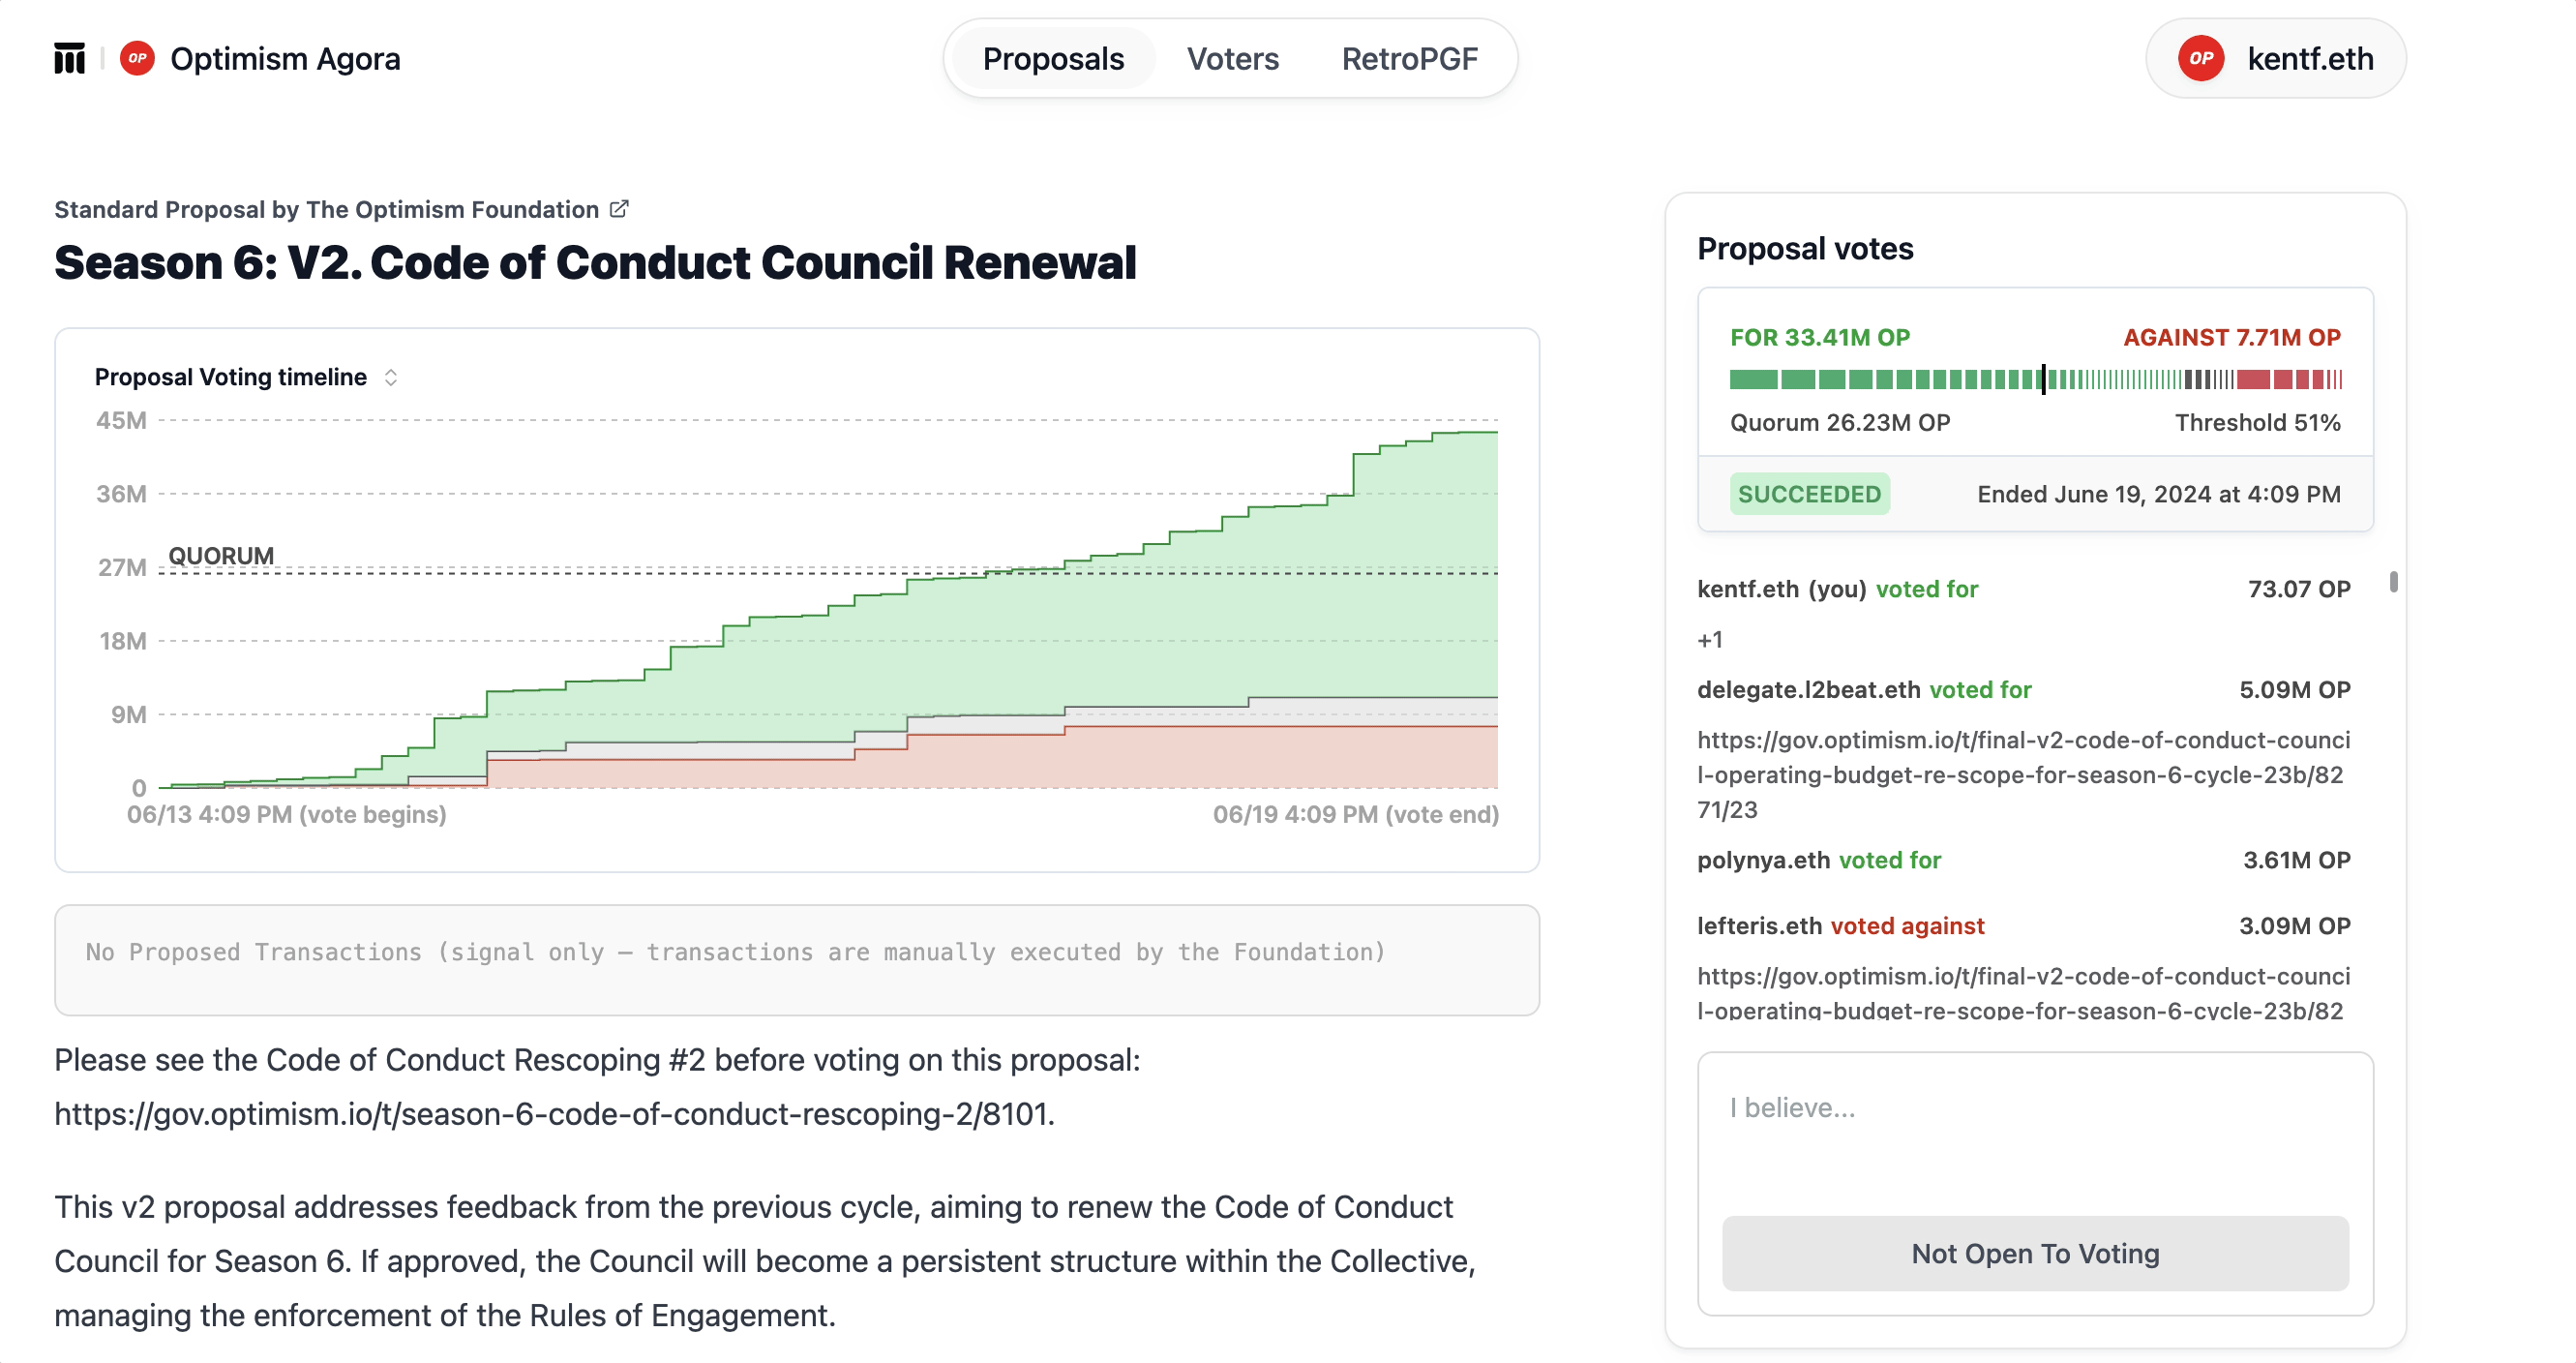Click the gov.optimism.io link under lefteris.eth vote
The width and height of the screenshot is (2576, 1363).
click(x=2023, y=992)
